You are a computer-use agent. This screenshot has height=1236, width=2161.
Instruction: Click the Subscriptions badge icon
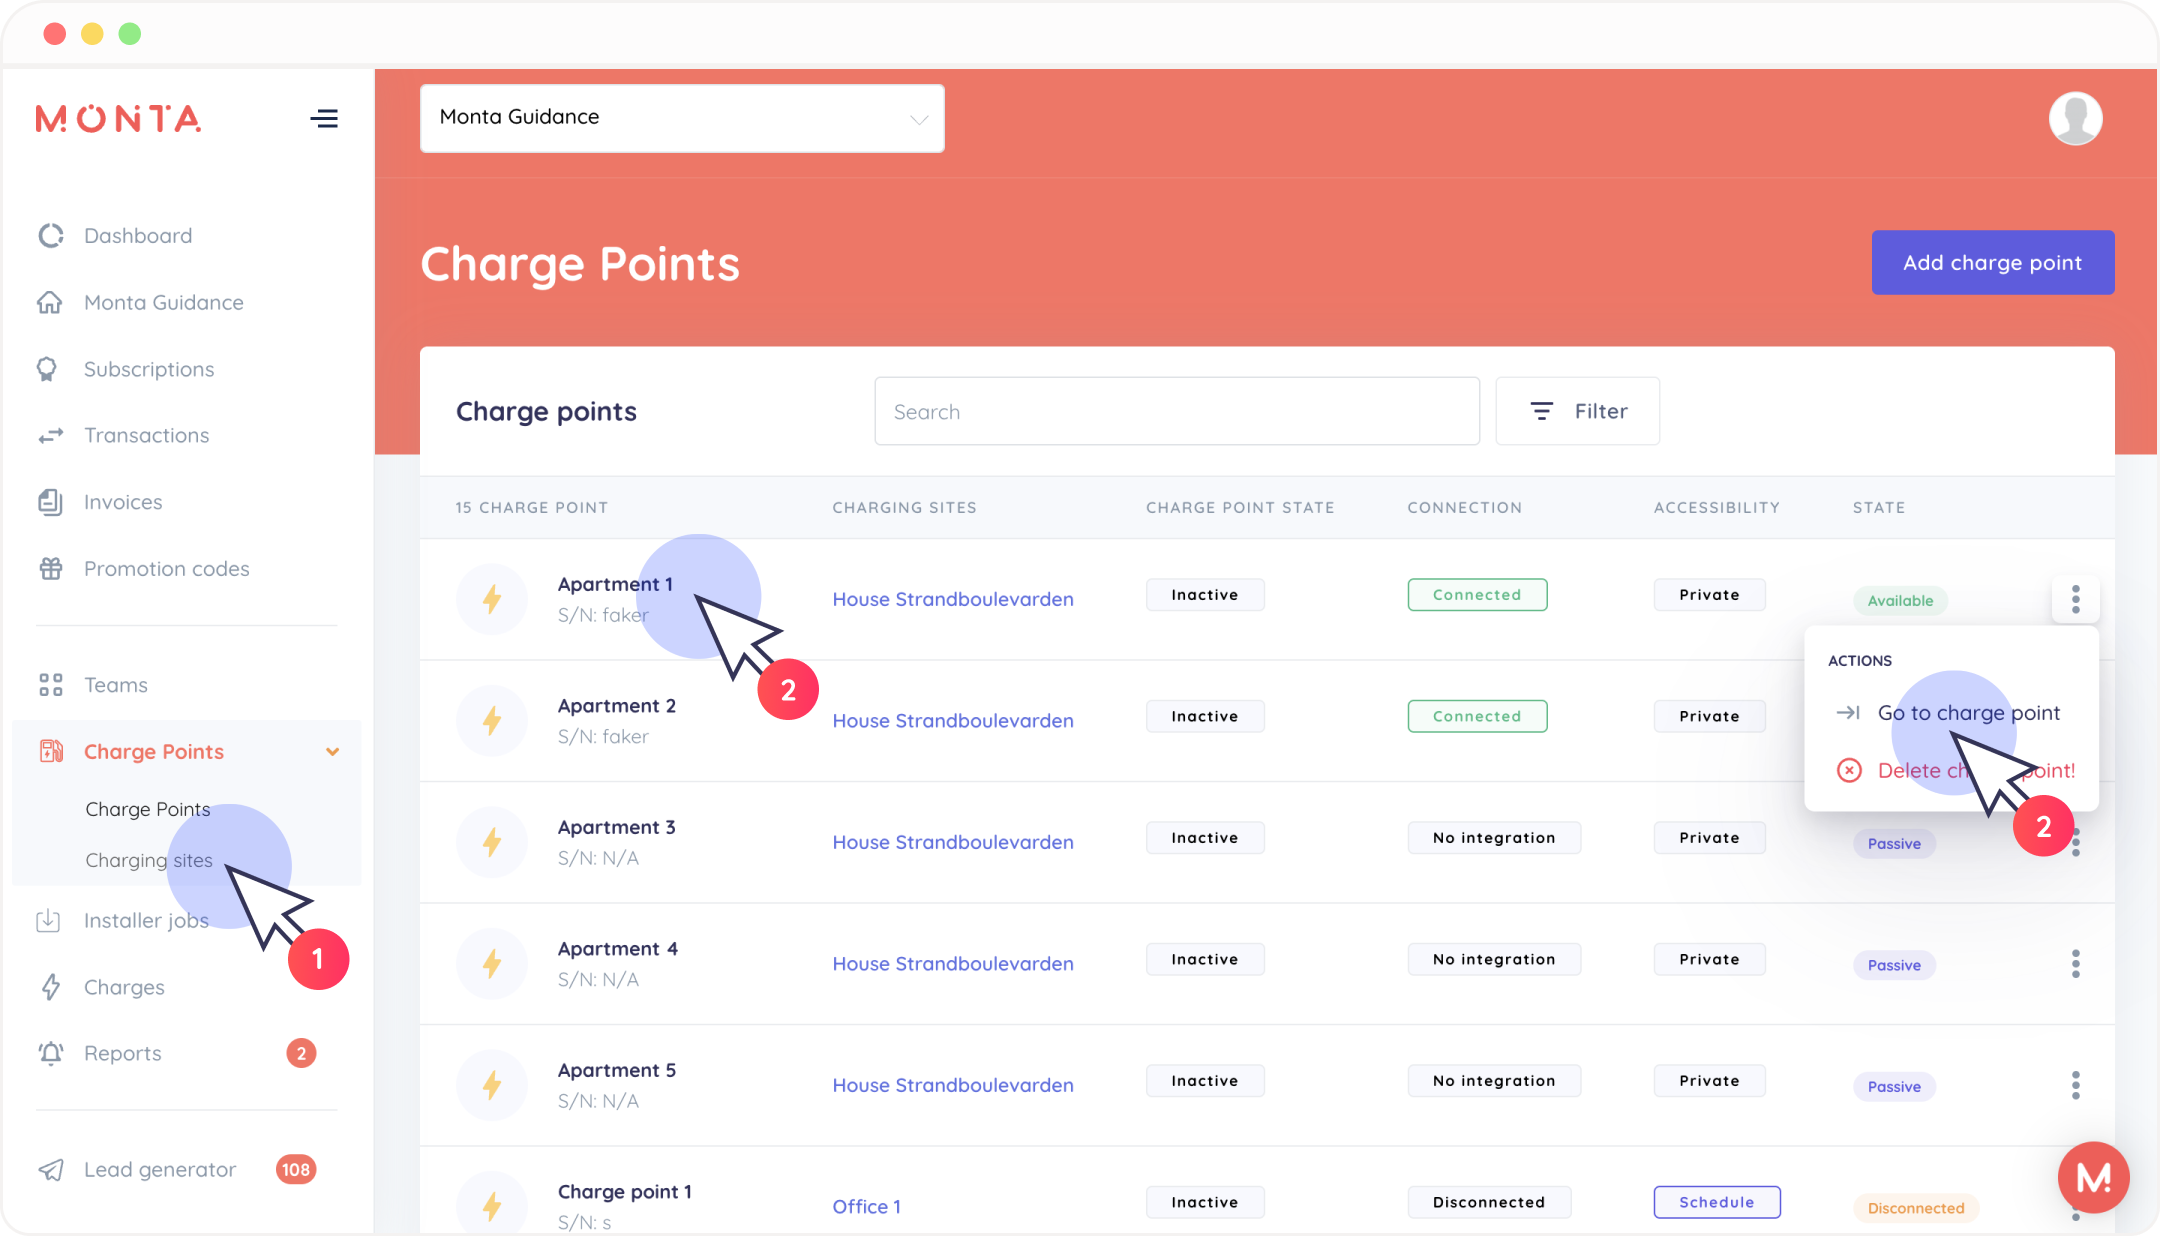pyautogui.click(x=47, y=369)
